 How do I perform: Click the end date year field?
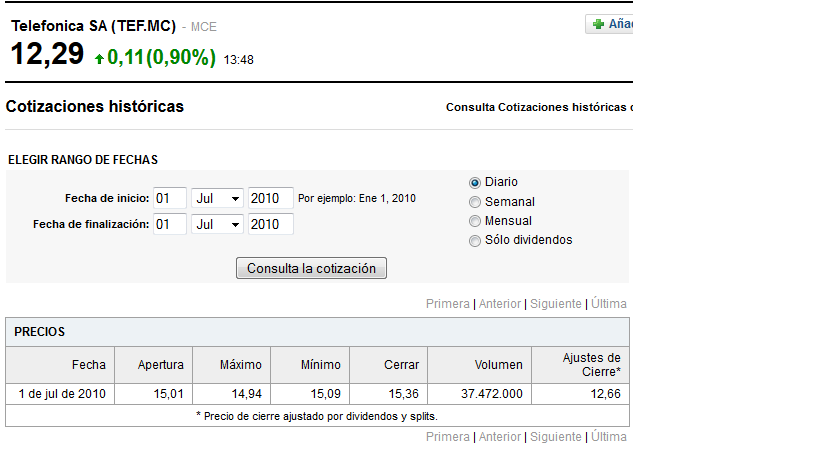tap(271, 225)
